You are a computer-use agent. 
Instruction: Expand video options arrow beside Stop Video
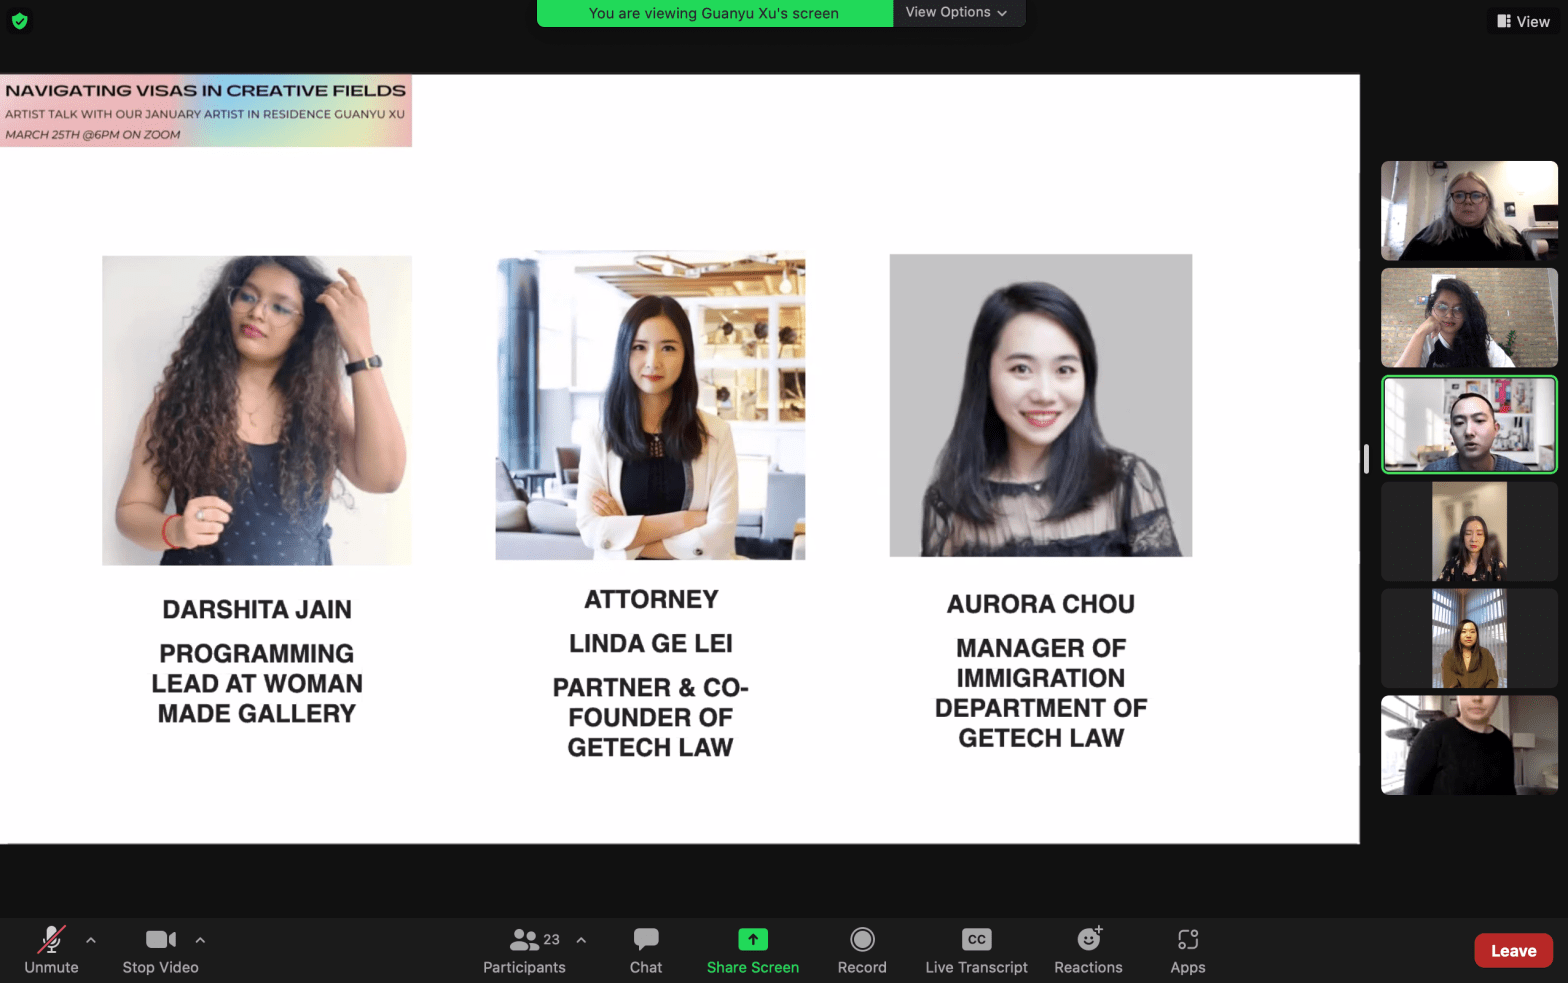pyautogui.click(x=200, y=940)
